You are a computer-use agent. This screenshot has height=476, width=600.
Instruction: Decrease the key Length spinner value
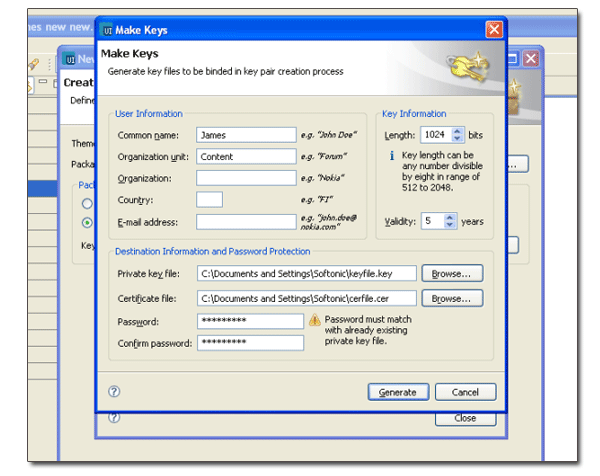(457, 139)
